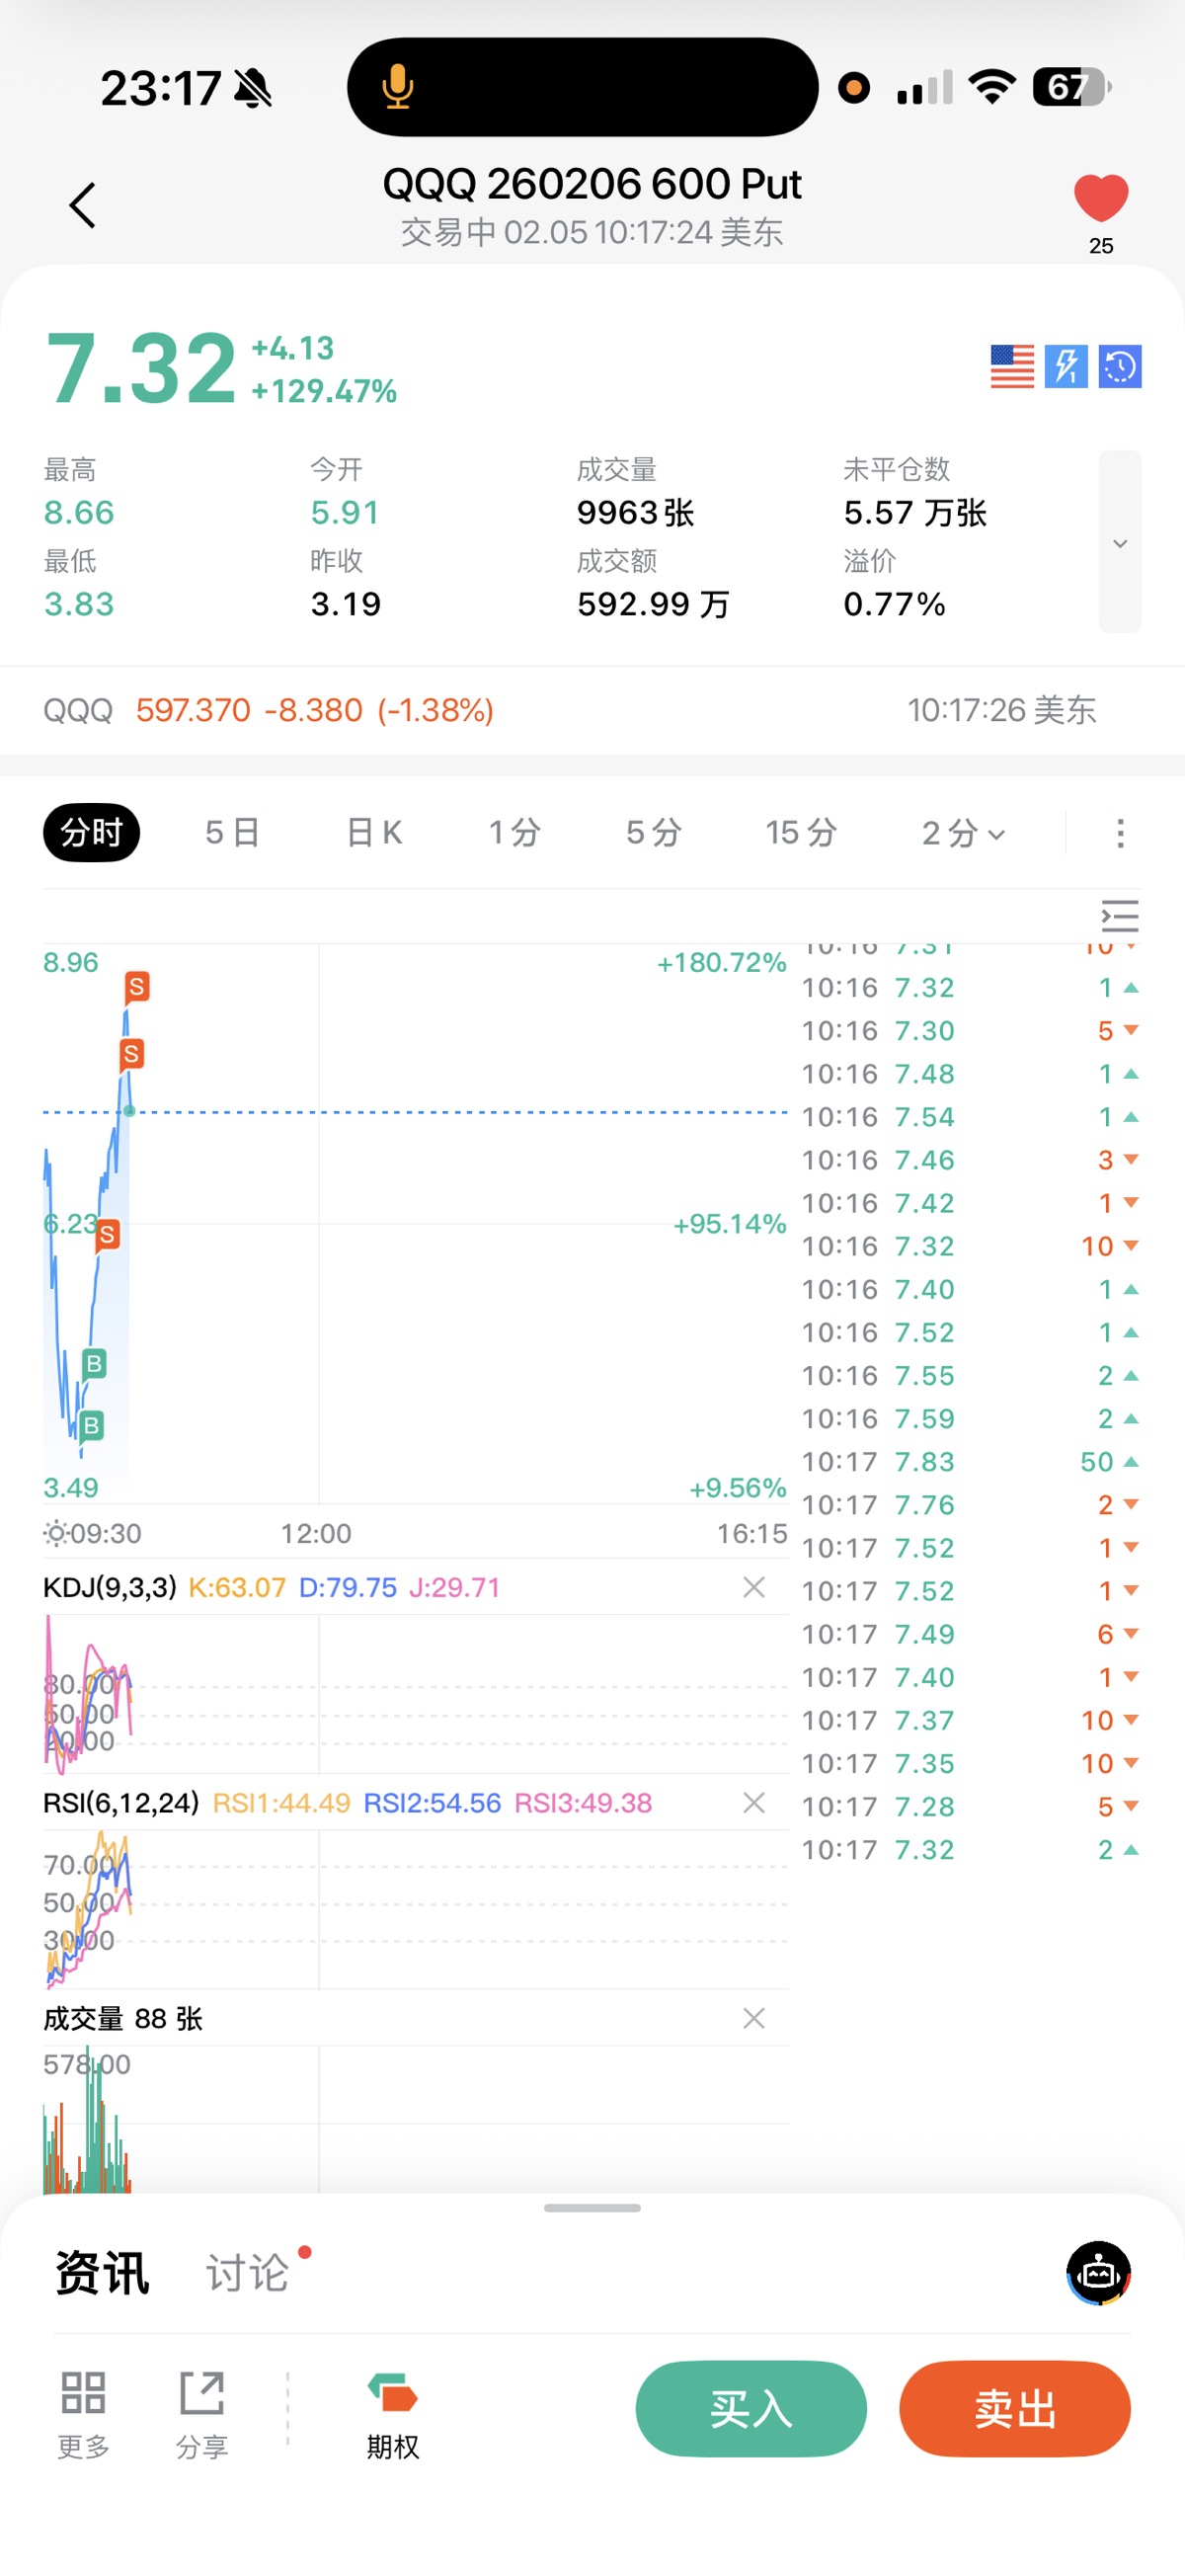Close the 成交量 volume panel

pyautogui.click(x=754, y=2019)
